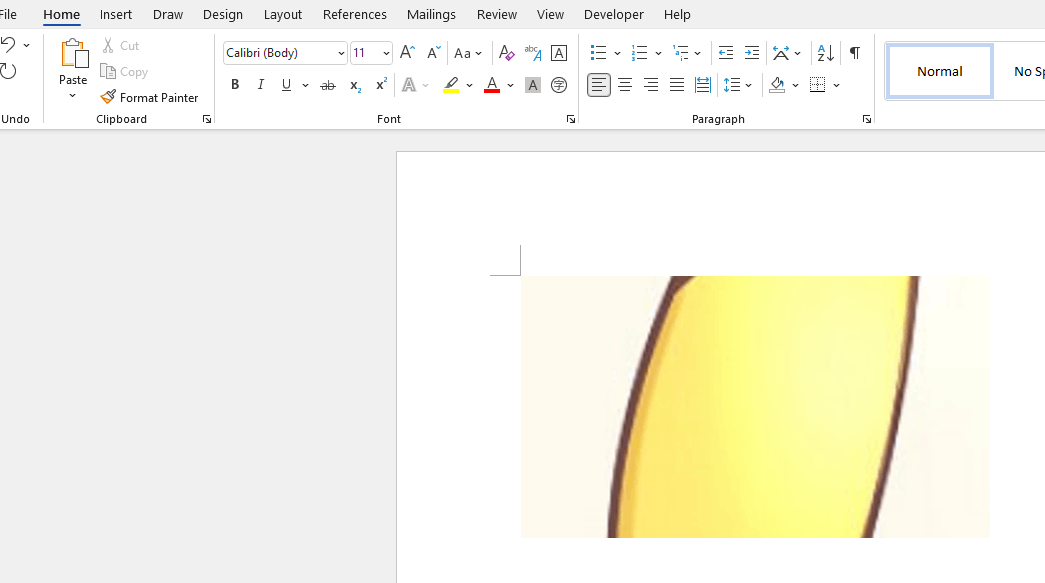1045x583 pixels.
Task: Click the Format Painter brush icon
Action: (108, 98)
